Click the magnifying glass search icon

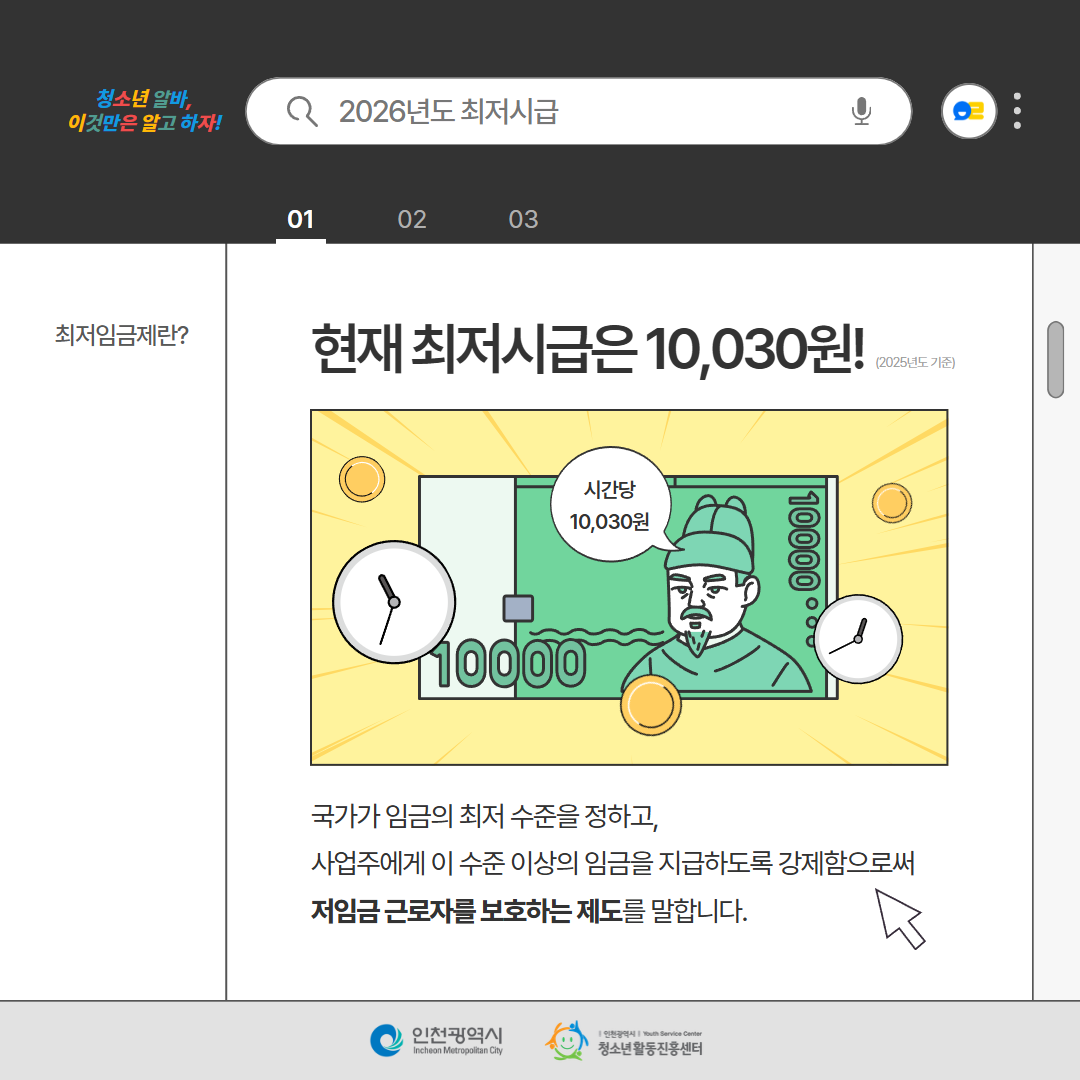(x=301, y=111)
